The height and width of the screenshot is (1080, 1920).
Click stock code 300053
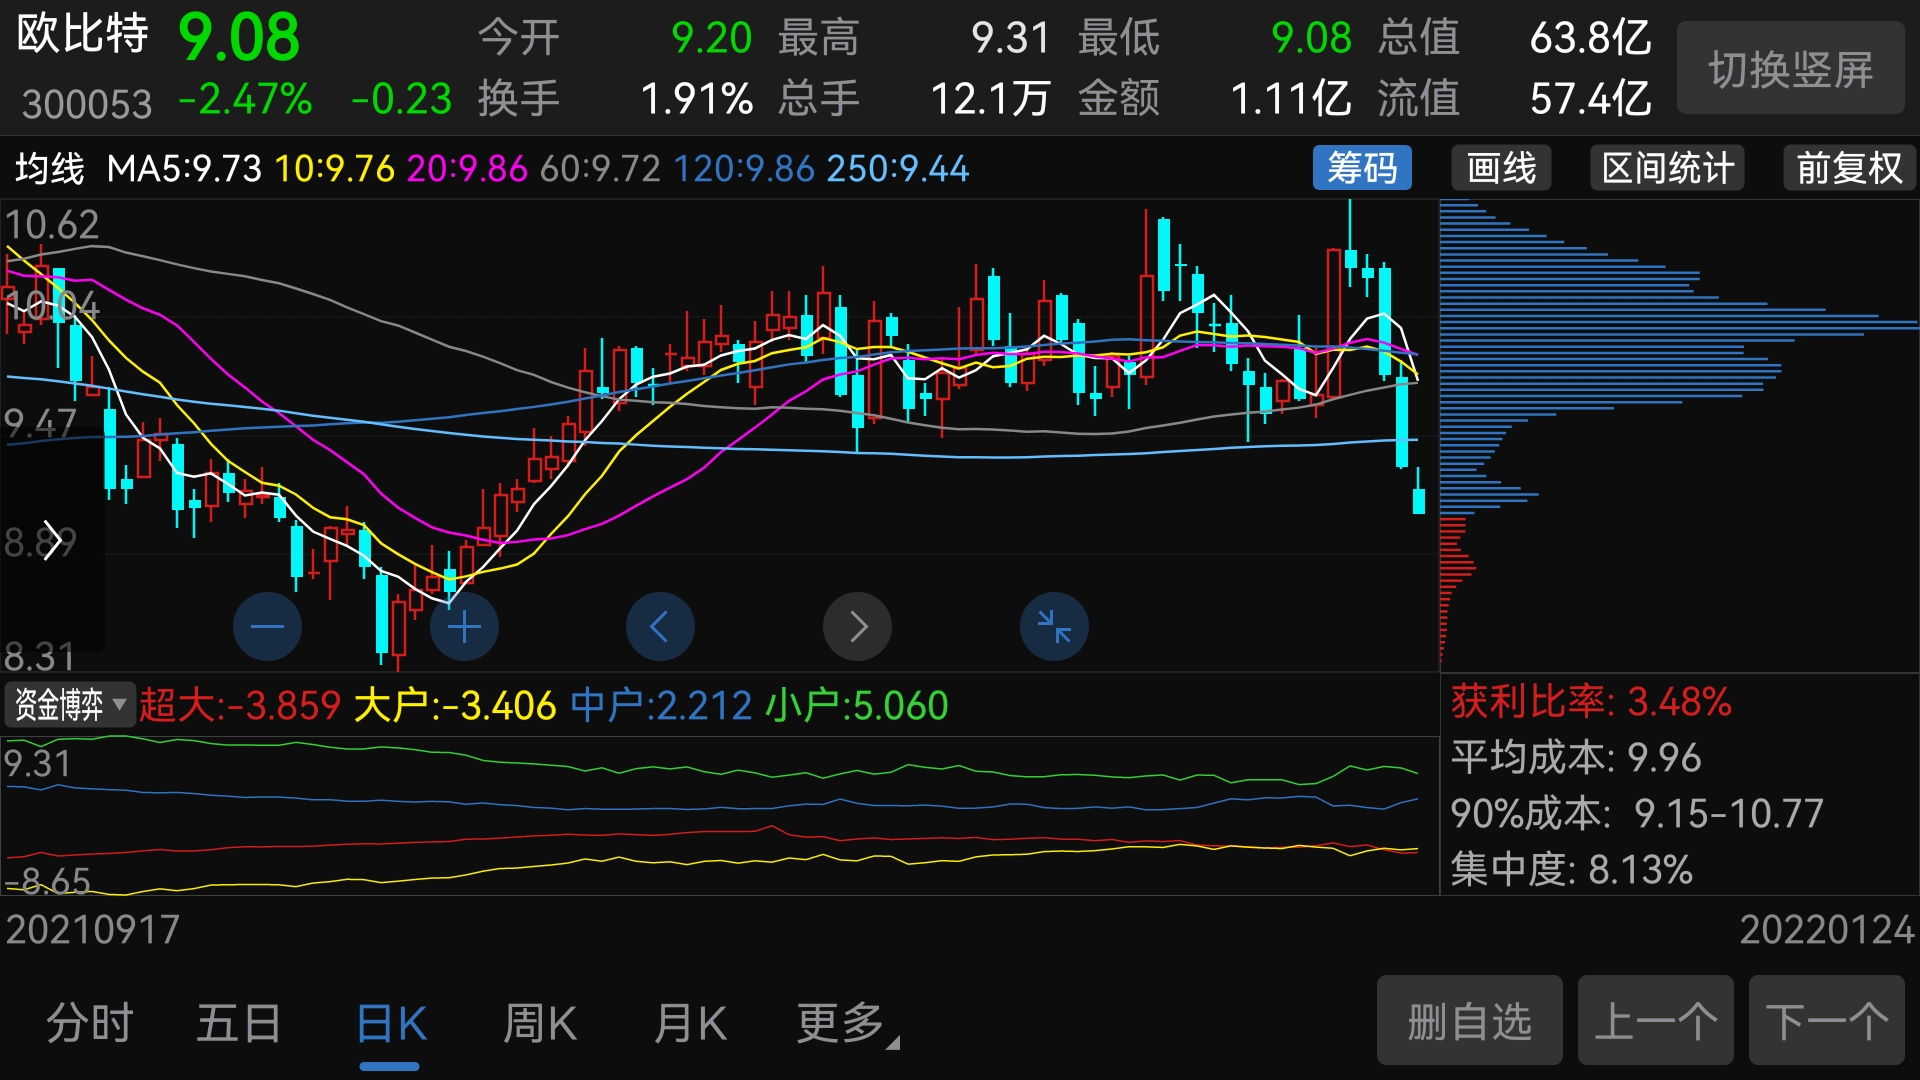pyautogui.click(x=87, y=104)
